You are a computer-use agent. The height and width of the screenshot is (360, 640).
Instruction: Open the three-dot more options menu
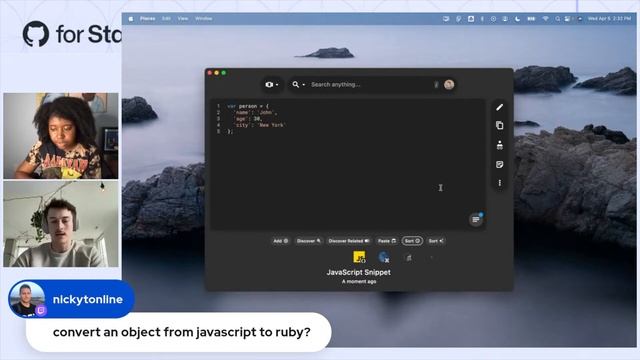[500, 183]
